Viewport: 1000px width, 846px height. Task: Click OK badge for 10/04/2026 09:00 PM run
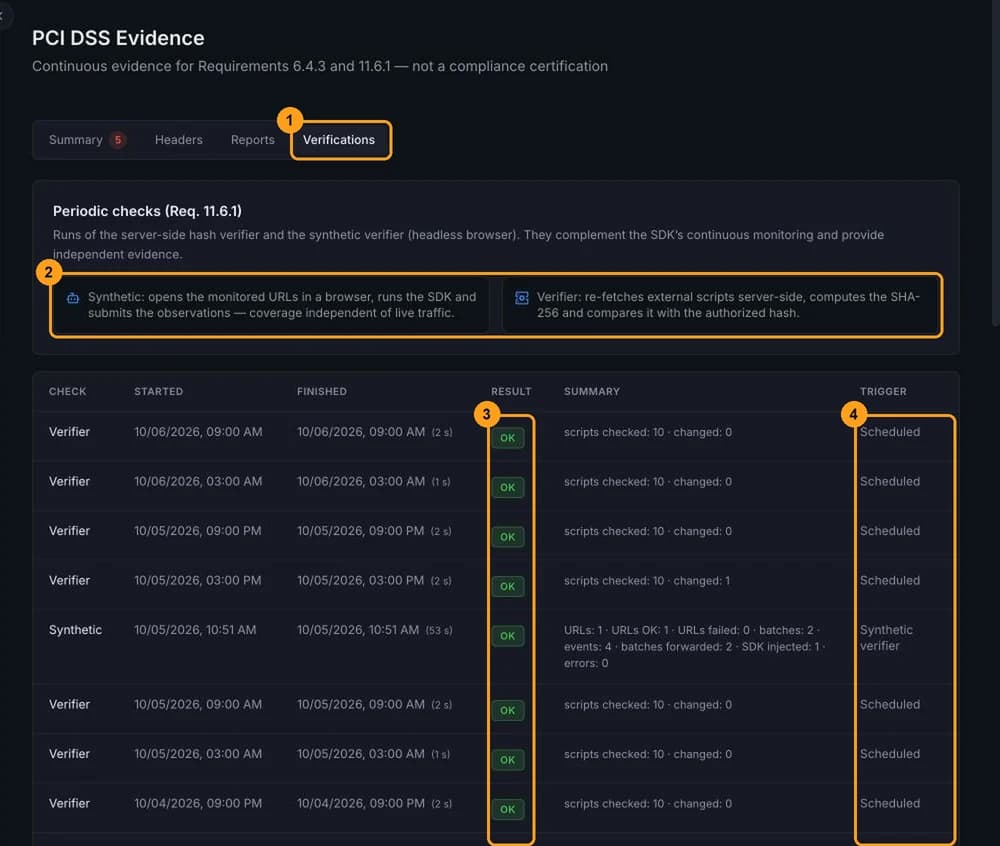(x=508, y=809)
